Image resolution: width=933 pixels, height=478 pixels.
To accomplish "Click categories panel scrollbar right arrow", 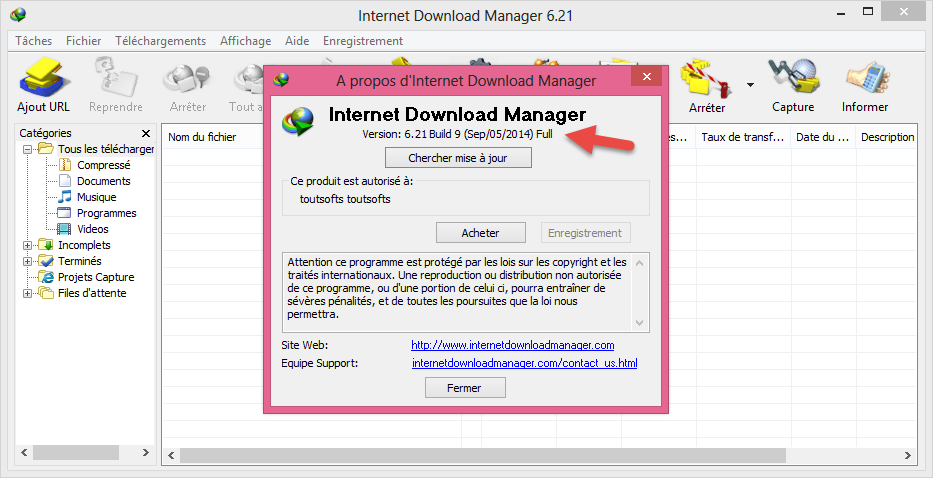I will click(x=146, y=453).
